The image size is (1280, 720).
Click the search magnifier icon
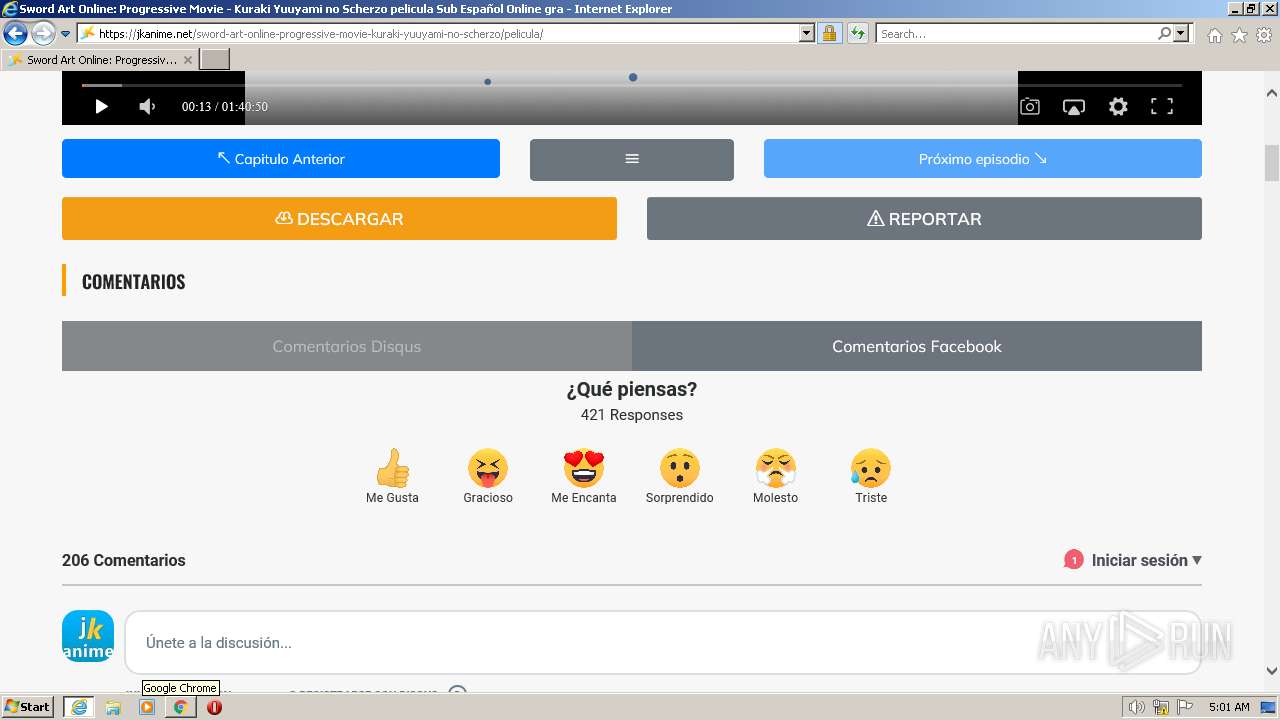tap(1164, 33)
